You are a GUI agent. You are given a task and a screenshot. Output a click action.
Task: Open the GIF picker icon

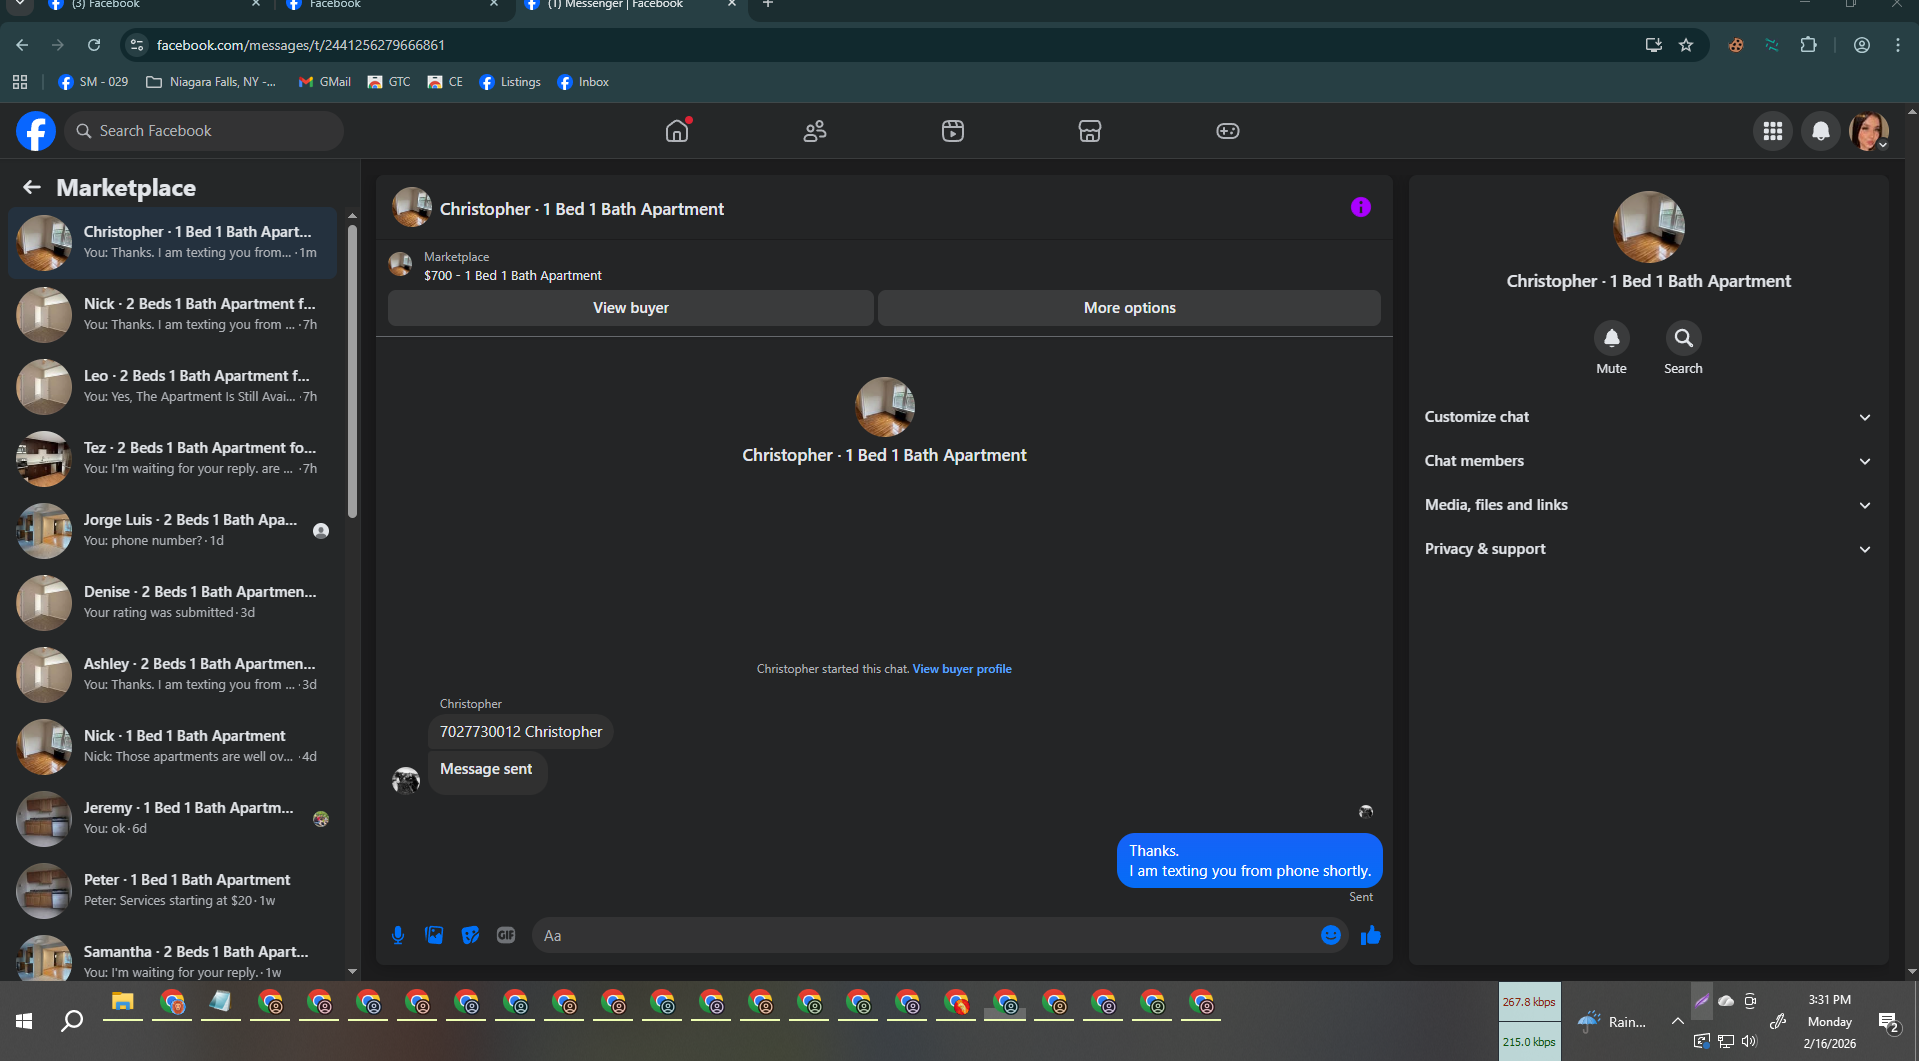pos(506,935)
